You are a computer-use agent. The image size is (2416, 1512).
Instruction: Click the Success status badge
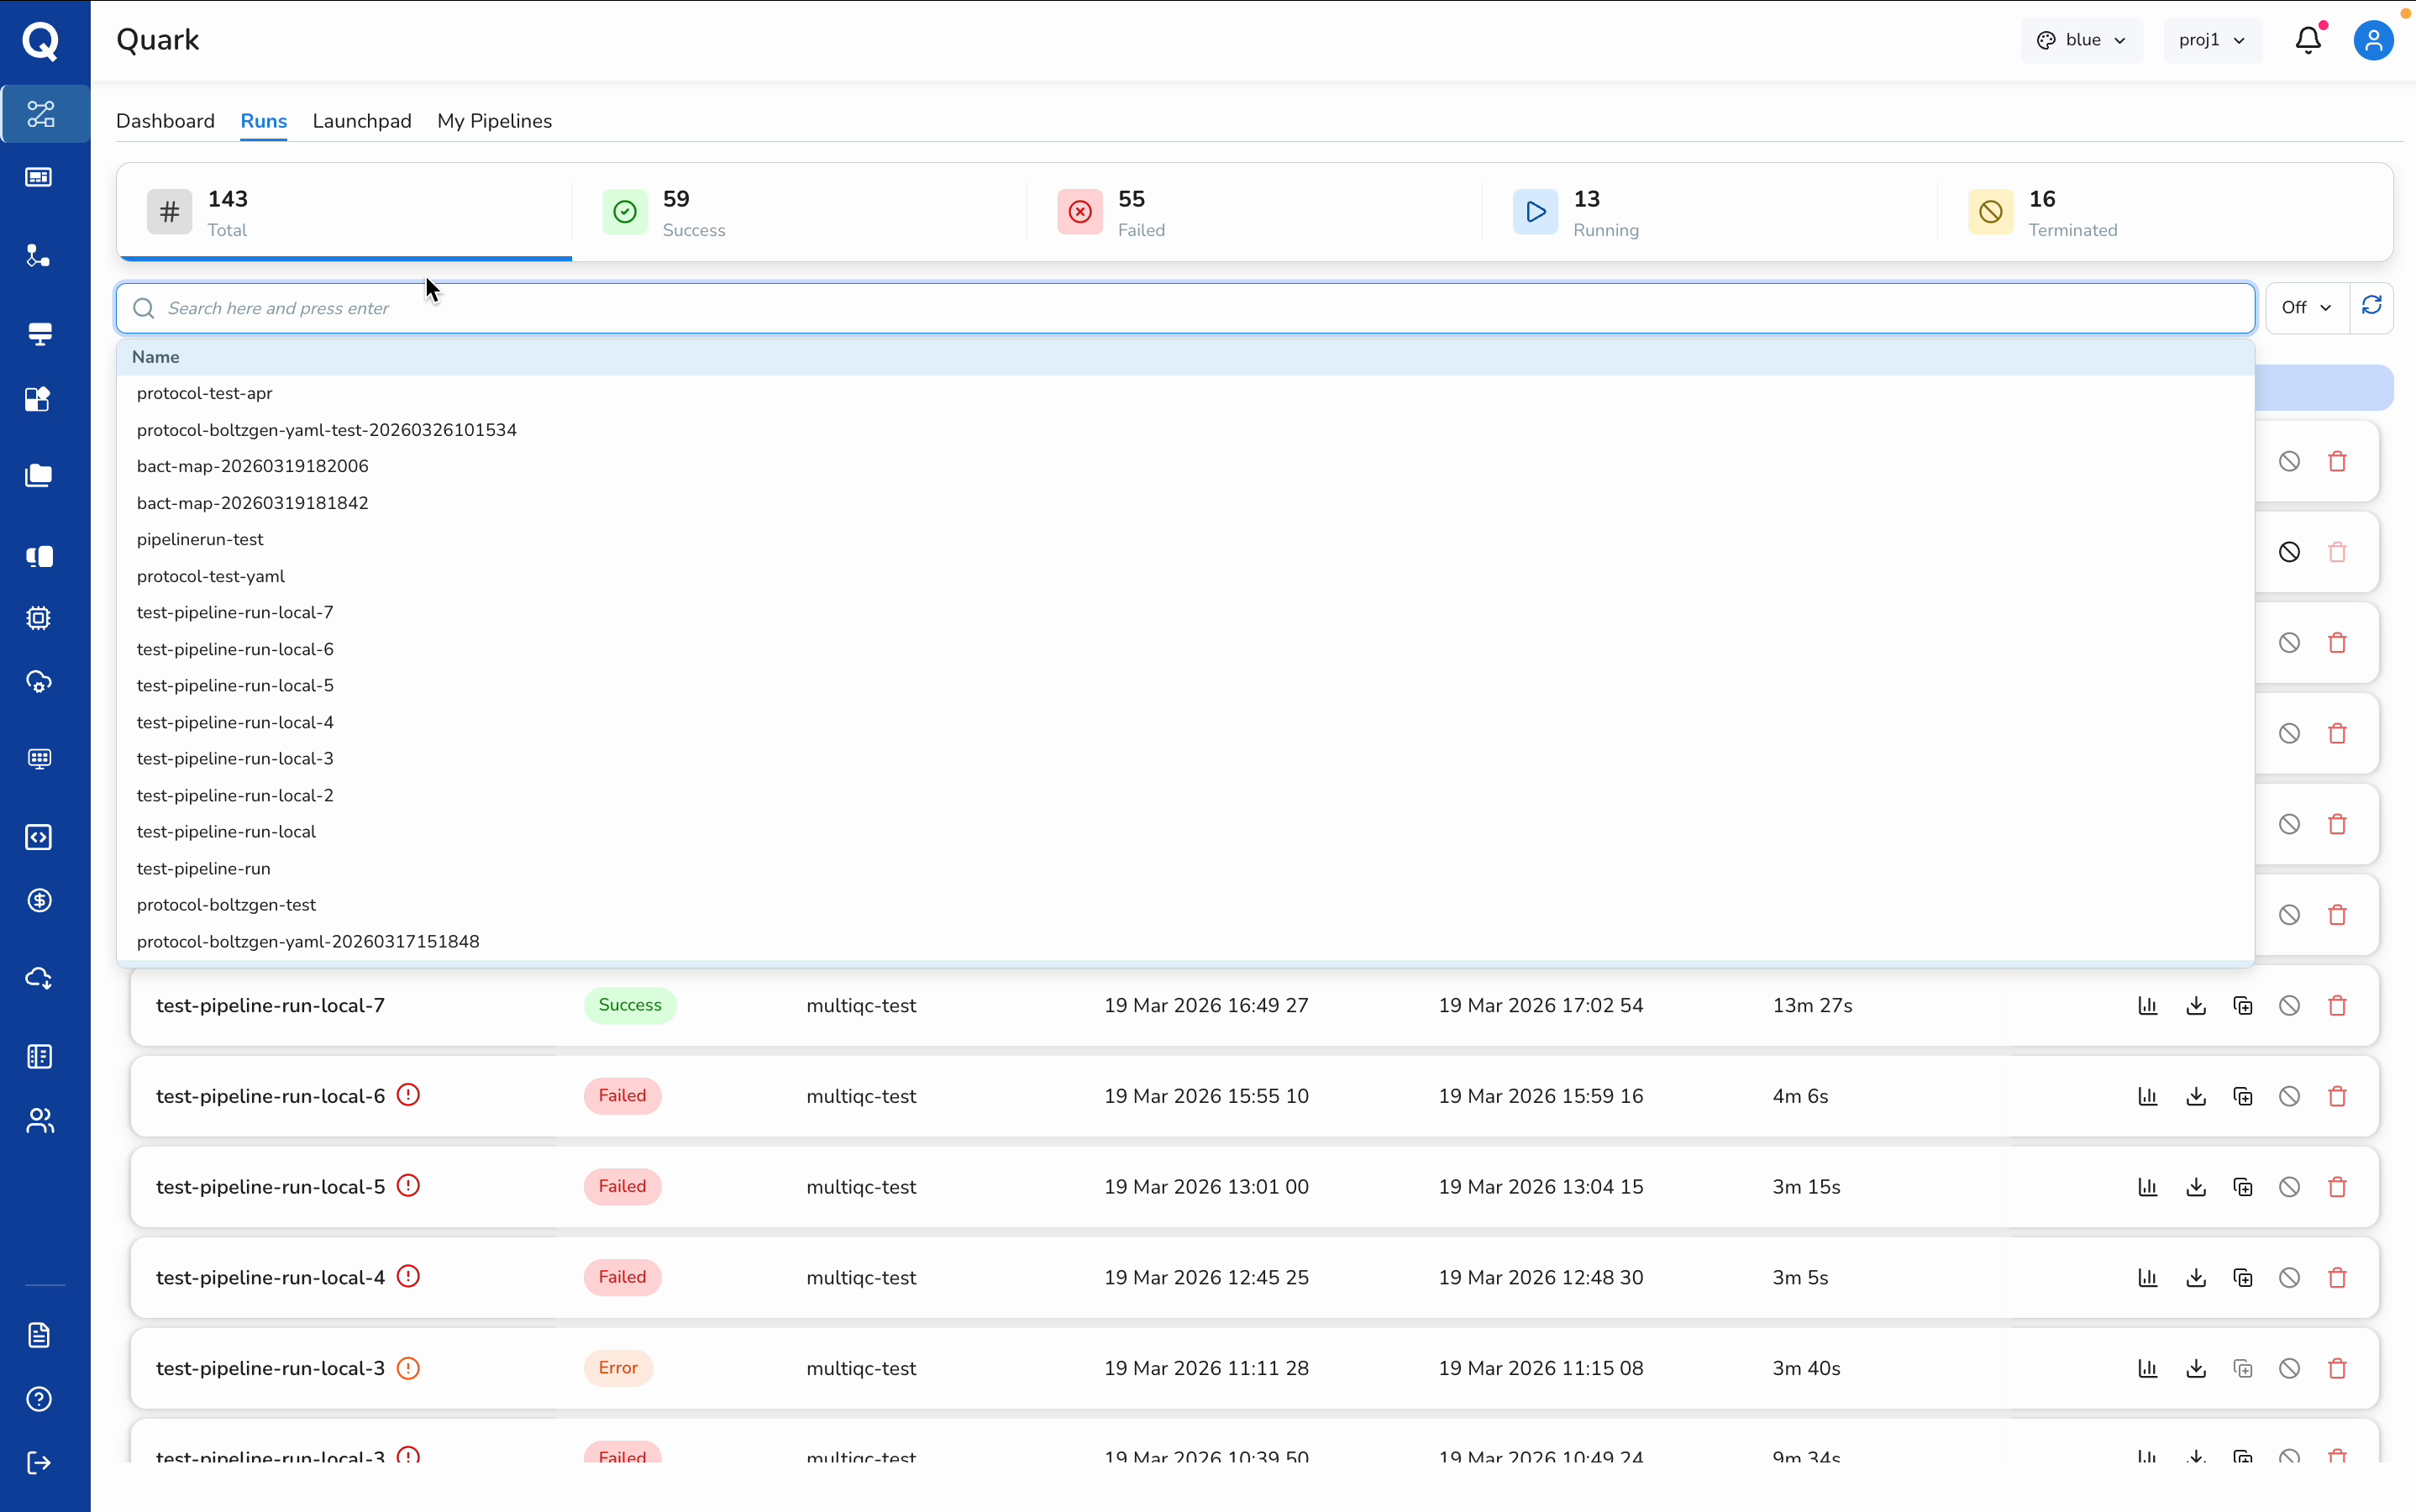[x=630, y=1005]
